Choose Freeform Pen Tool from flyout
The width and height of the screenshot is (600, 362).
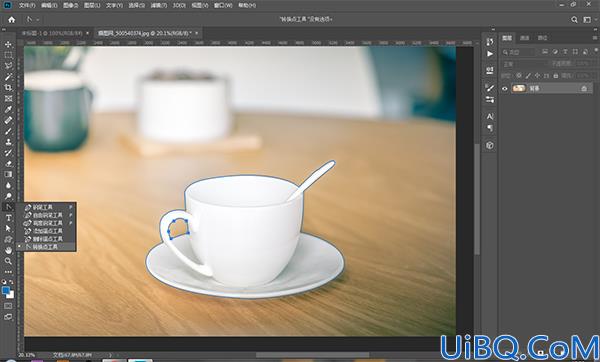pos(47,215)
